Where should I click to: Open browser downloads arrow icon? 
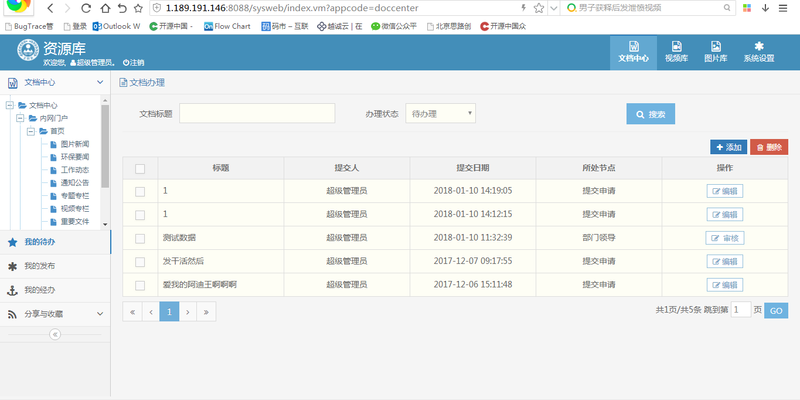(x=765, y=8)
